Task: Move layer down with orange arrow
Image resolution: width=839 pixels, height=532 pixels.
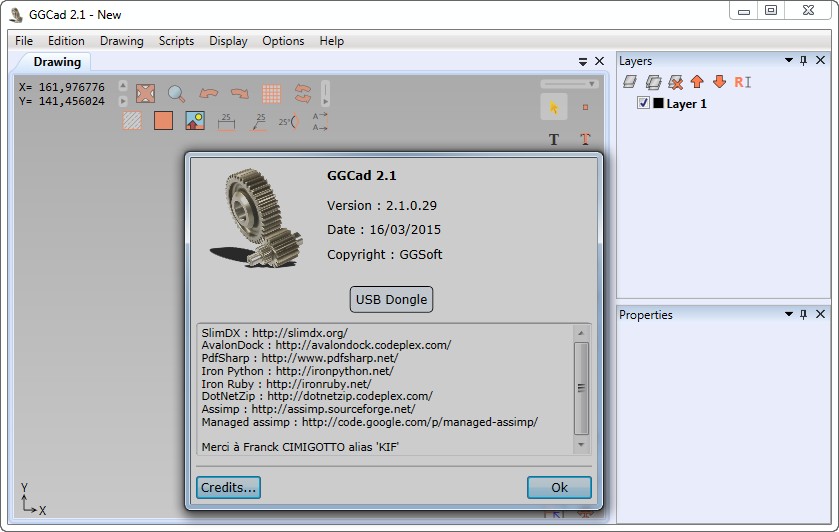Action: pos(719,81)
